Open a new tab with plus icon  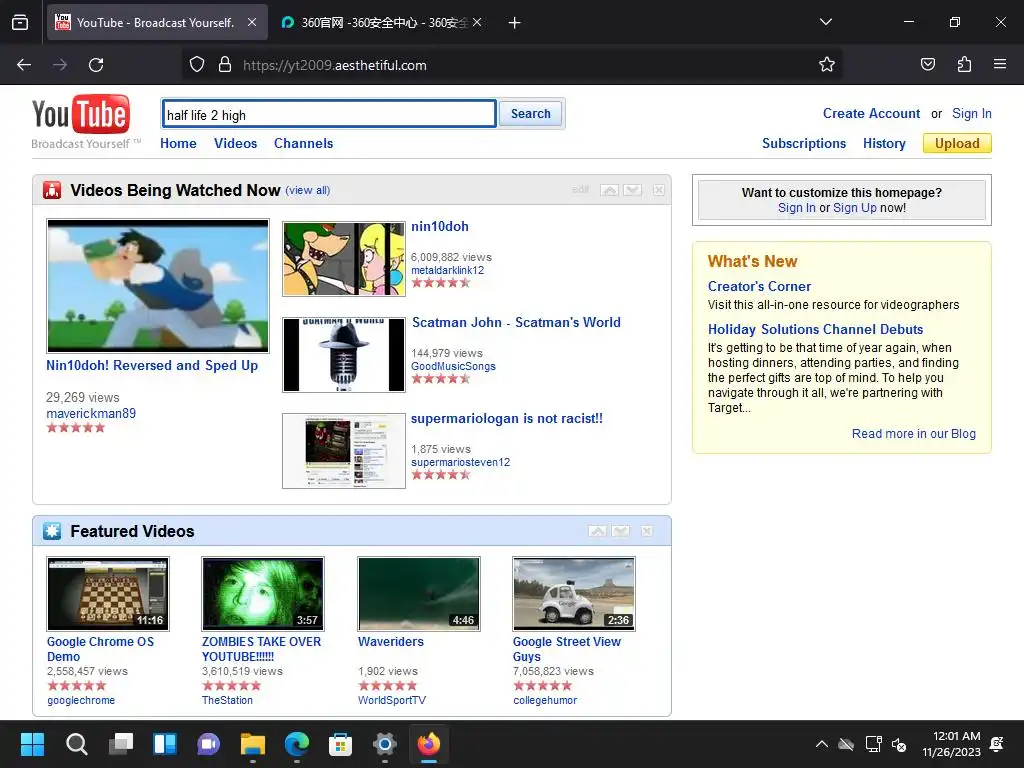tap(515, 23)
